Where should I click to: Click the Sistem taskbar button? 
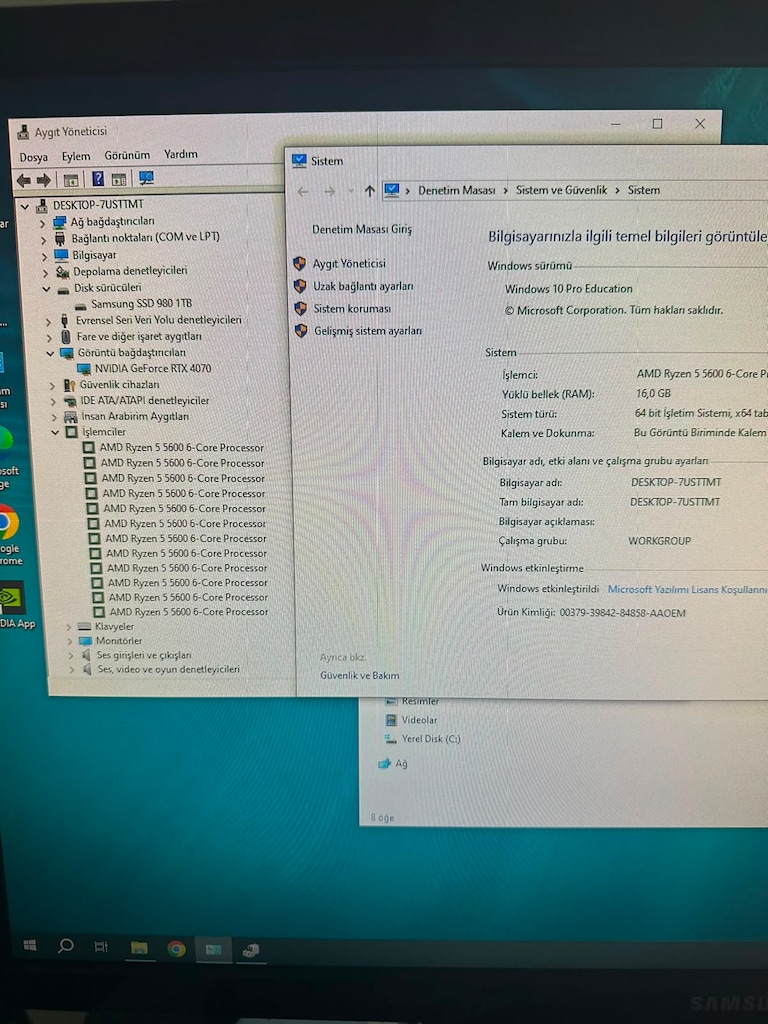point(214,950)
